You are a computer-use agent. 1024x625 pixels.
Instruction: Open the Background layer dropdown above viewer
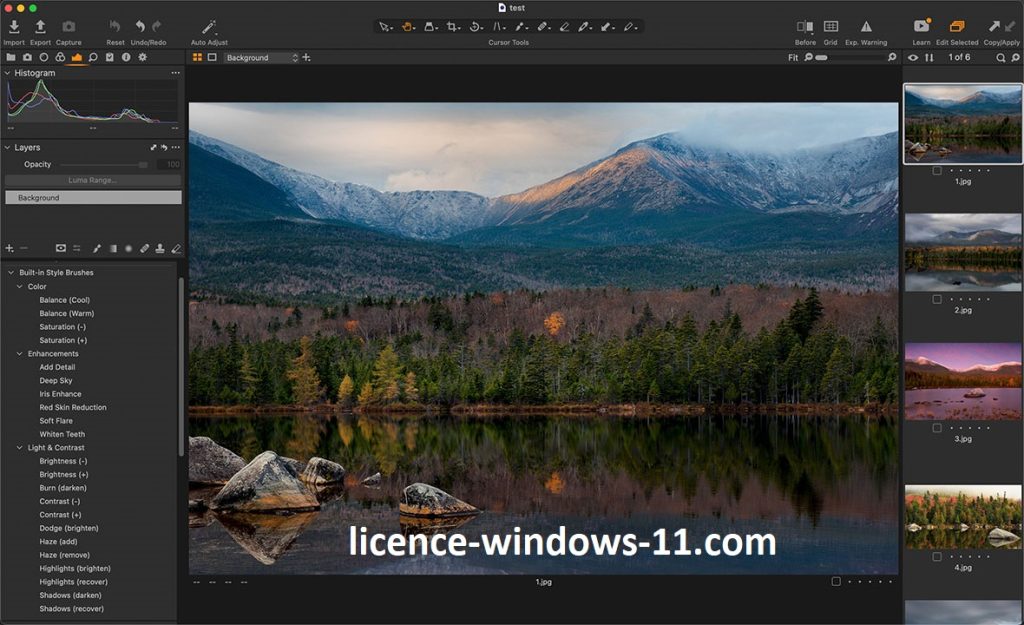261,58
